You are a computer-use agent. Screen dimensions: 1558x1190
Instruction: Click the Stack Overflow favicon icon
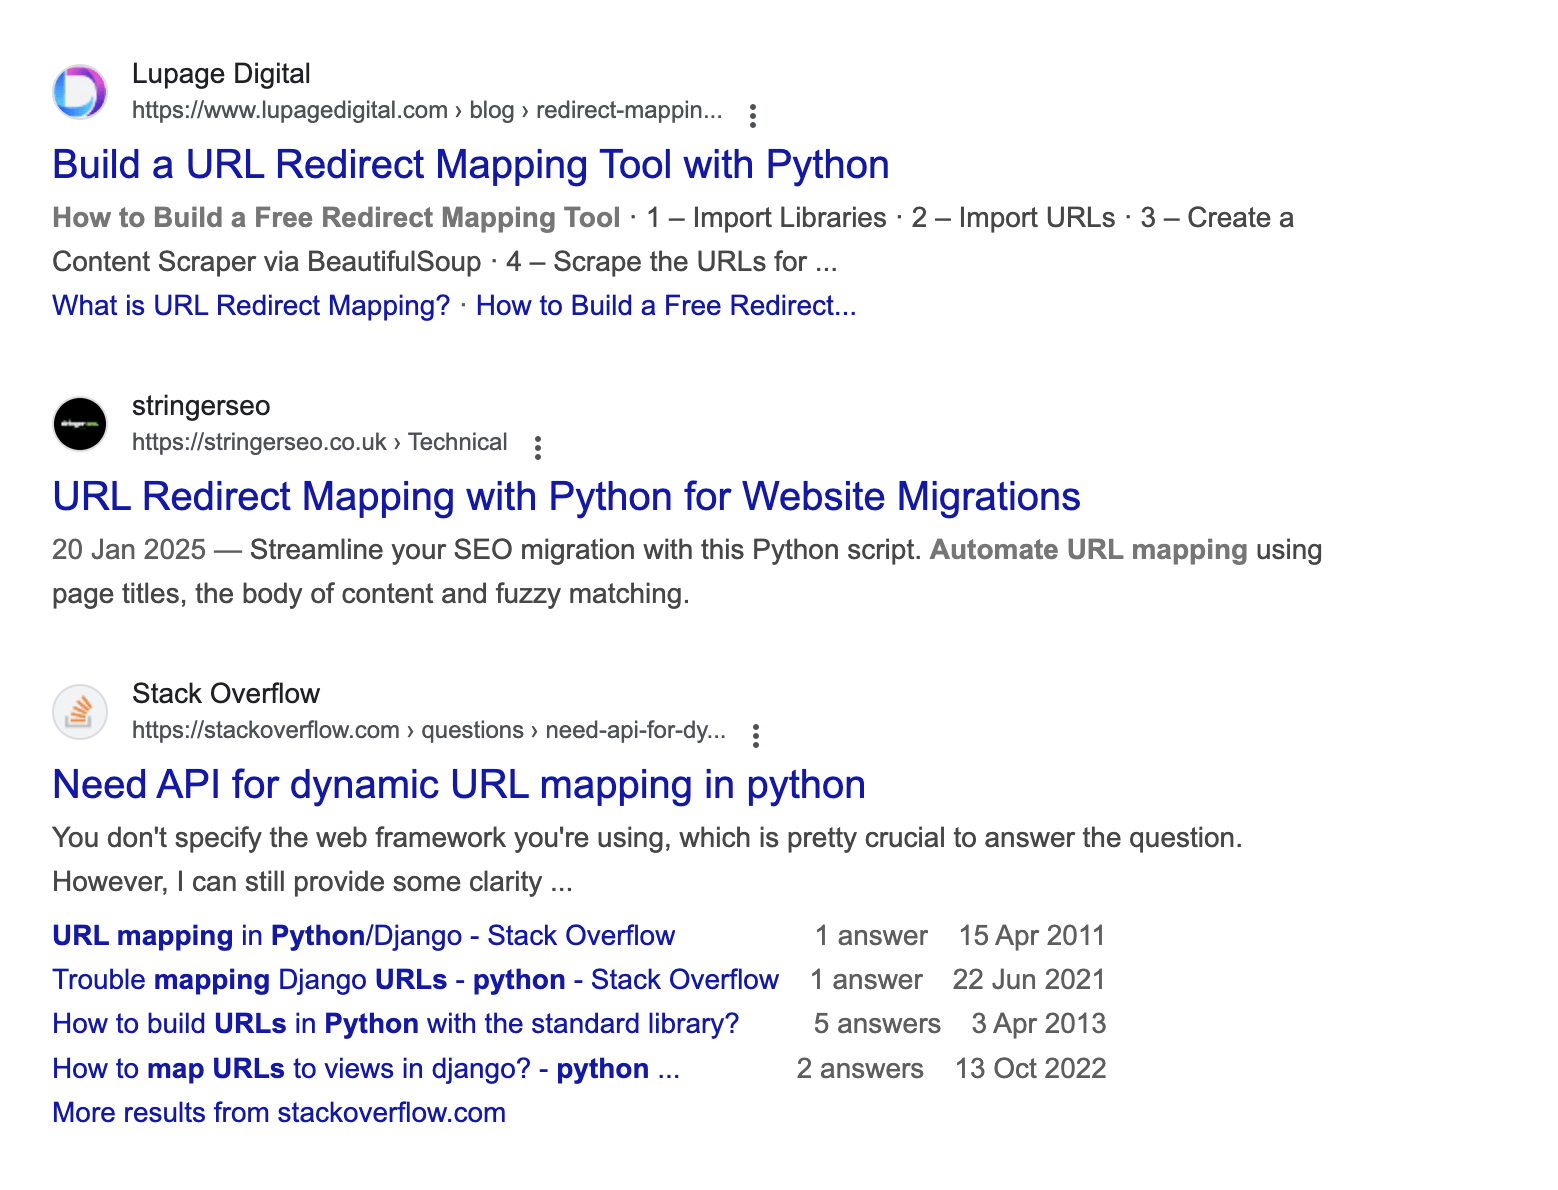(x=80, y=712)
